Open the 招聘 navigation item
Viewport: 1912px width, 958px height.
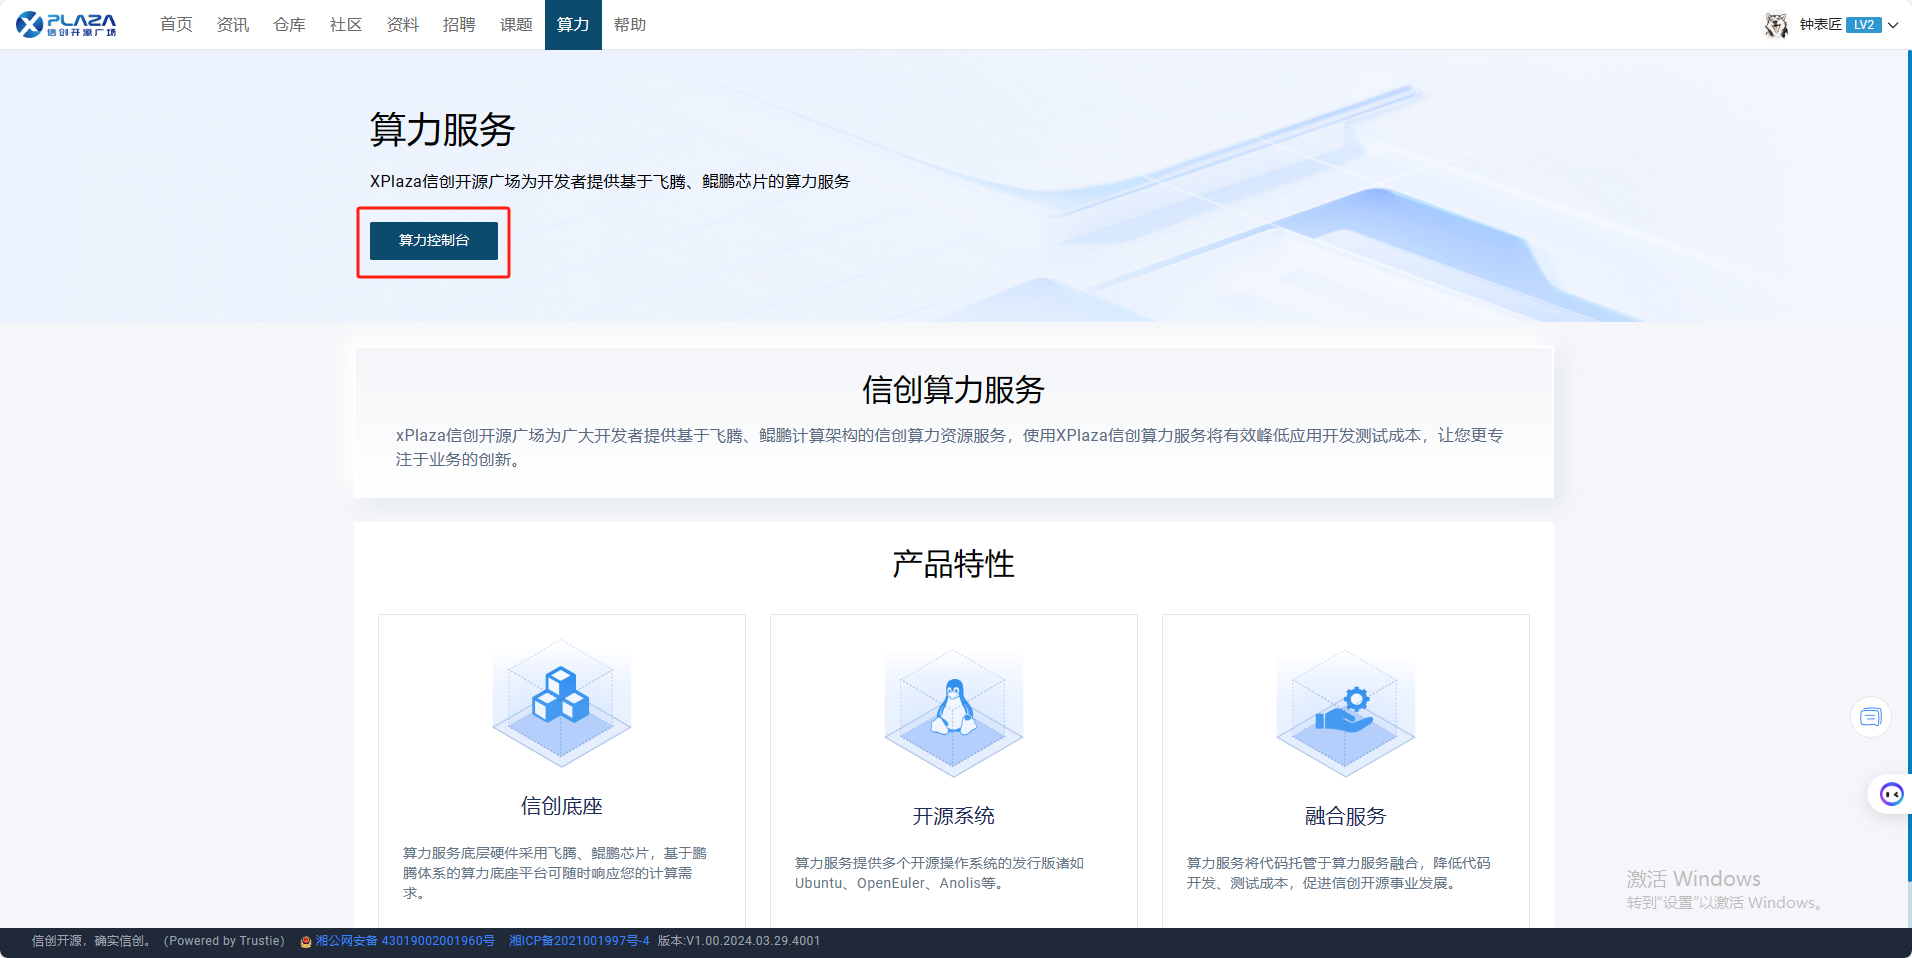tap(459, 25)
